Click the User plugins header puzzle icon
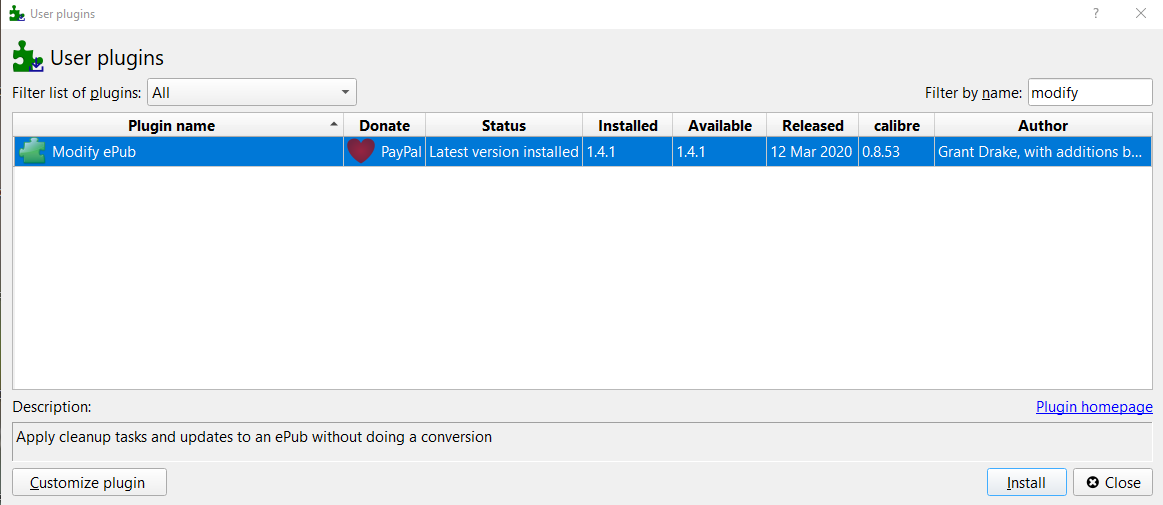The width and height of the screenshot is (1163, 505). click(x=27, y=57)
